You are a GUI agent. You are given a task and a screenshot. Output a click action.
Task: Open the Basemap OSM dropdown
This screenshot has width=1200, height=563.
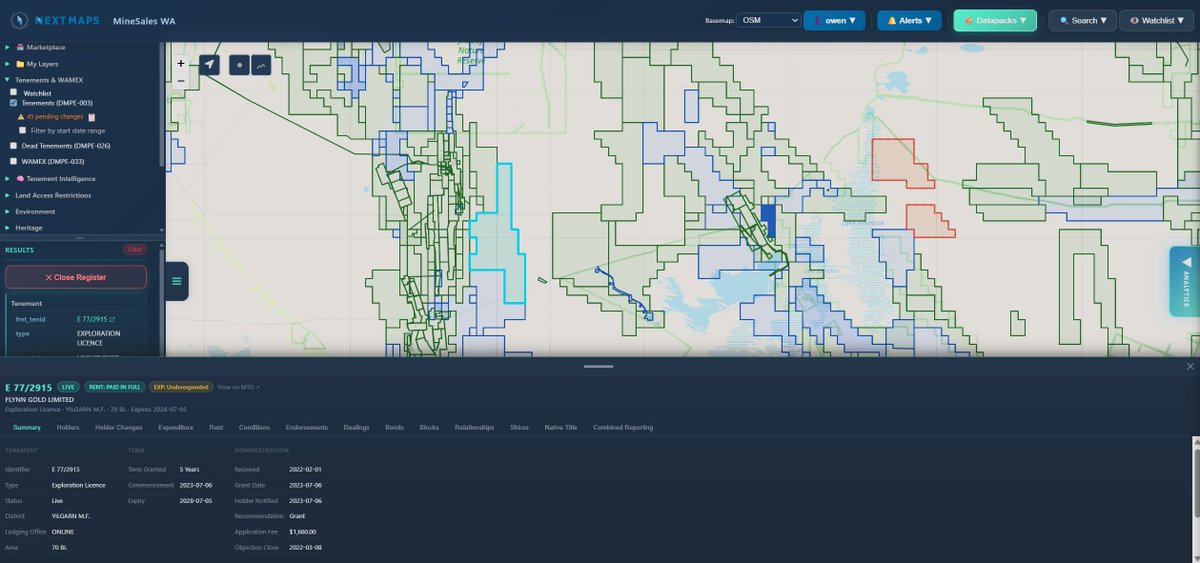coord(768,20)
